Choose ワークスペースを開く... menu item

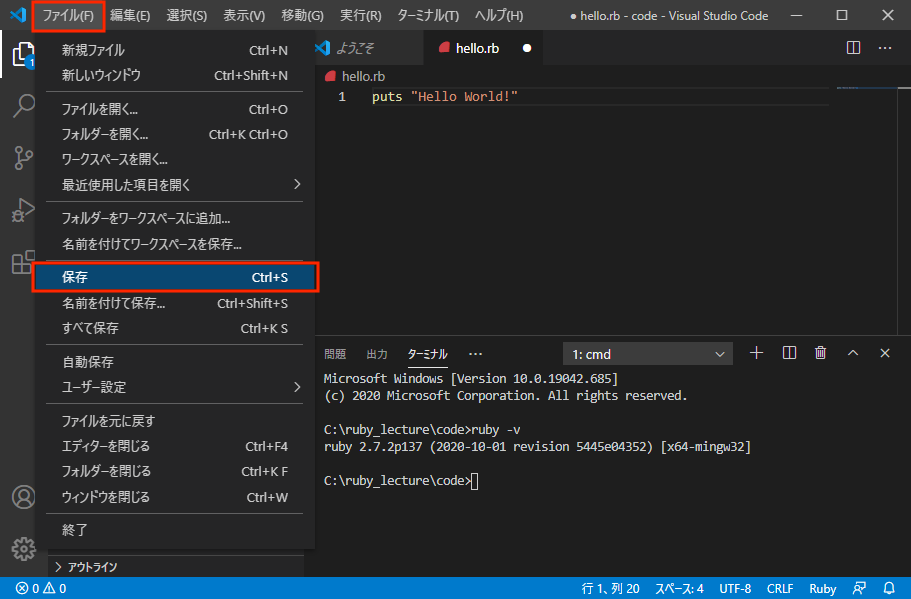pyautogui.click(x=174, y=159)
